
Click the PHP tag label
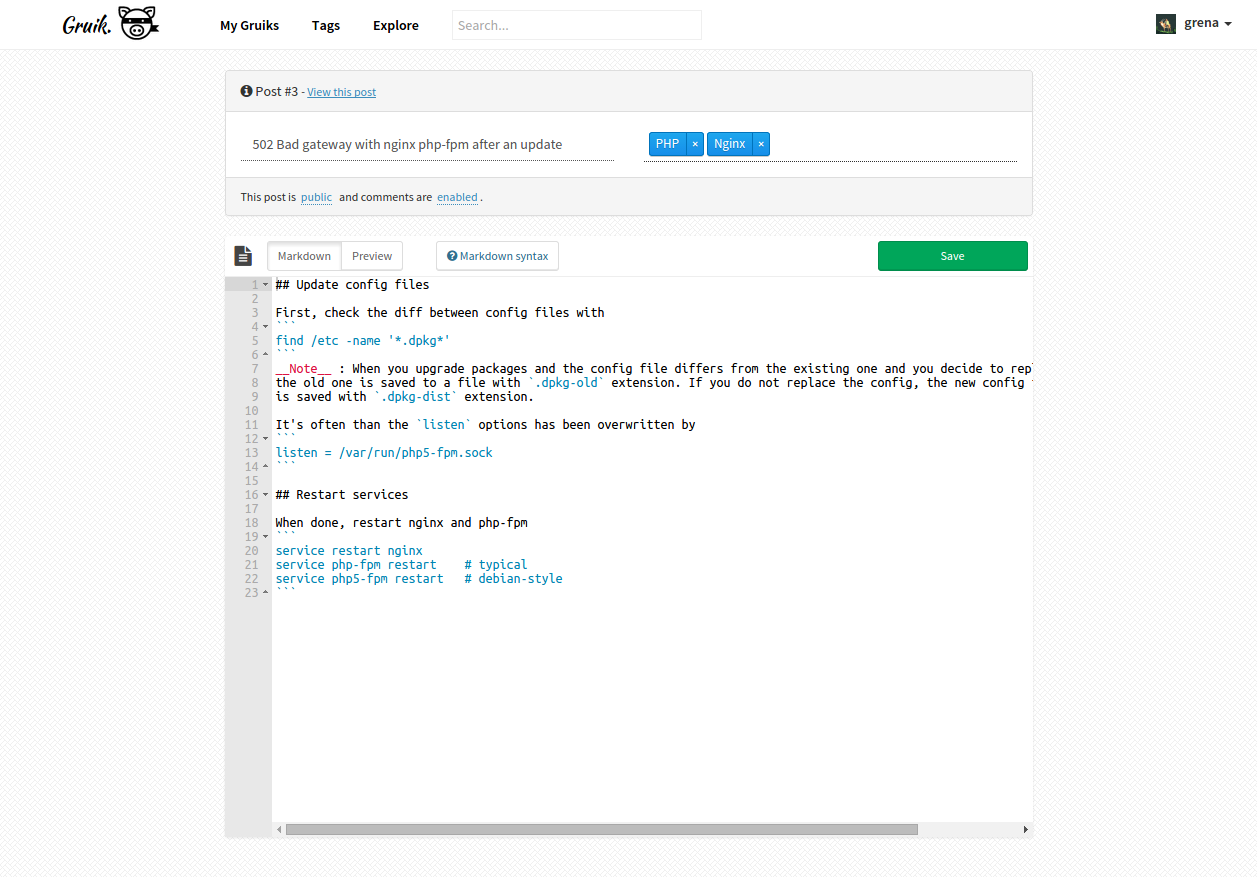tap(668, 144)
